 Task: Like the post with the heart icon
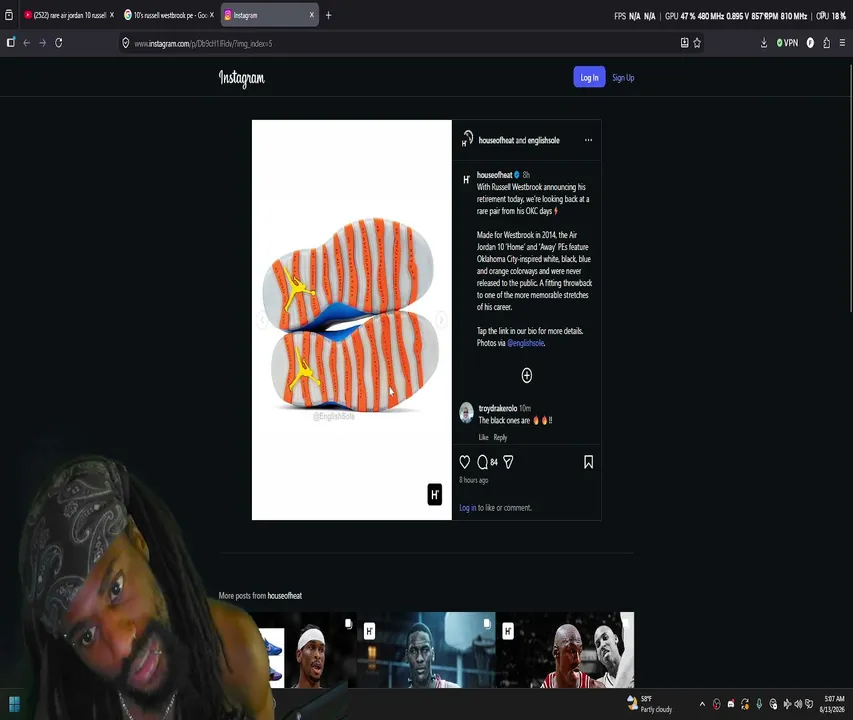(x=464, y=462)
